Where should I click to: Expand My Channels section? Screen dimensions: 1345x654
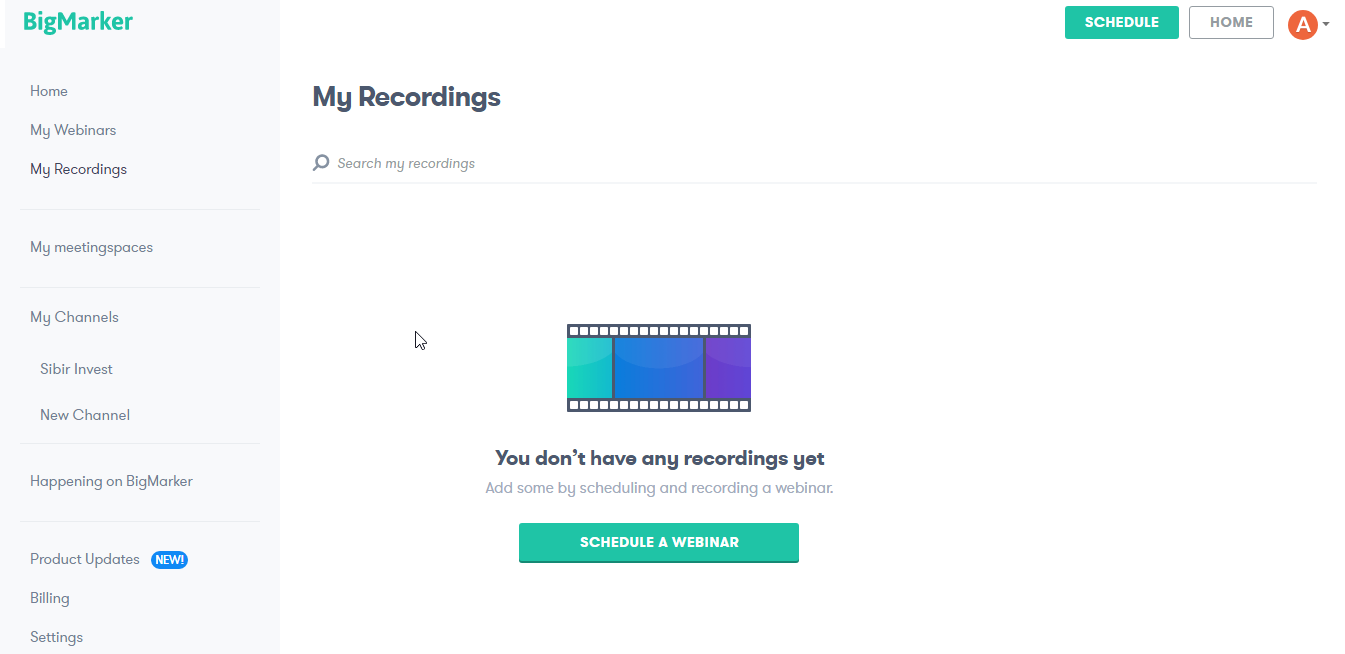pos(74,317)
